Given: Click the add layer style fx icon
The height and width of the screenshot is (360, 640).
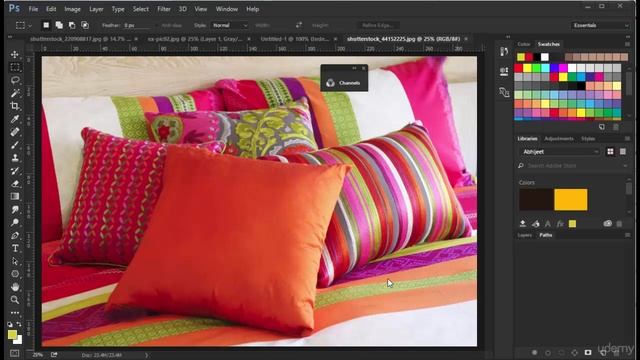Looking at the screenshot, I should [x=560, y=224].
